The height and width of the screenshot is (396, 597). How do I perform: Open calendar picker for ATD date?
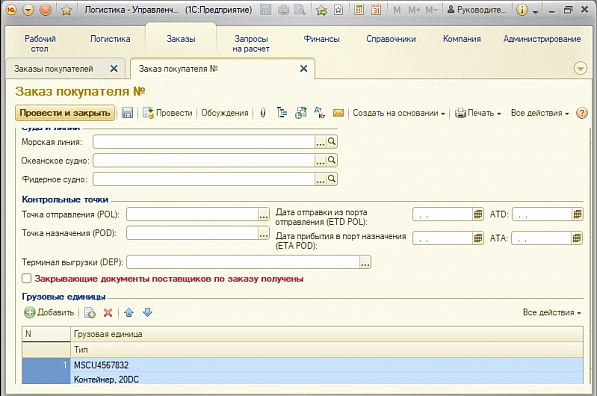click(577, 214)
